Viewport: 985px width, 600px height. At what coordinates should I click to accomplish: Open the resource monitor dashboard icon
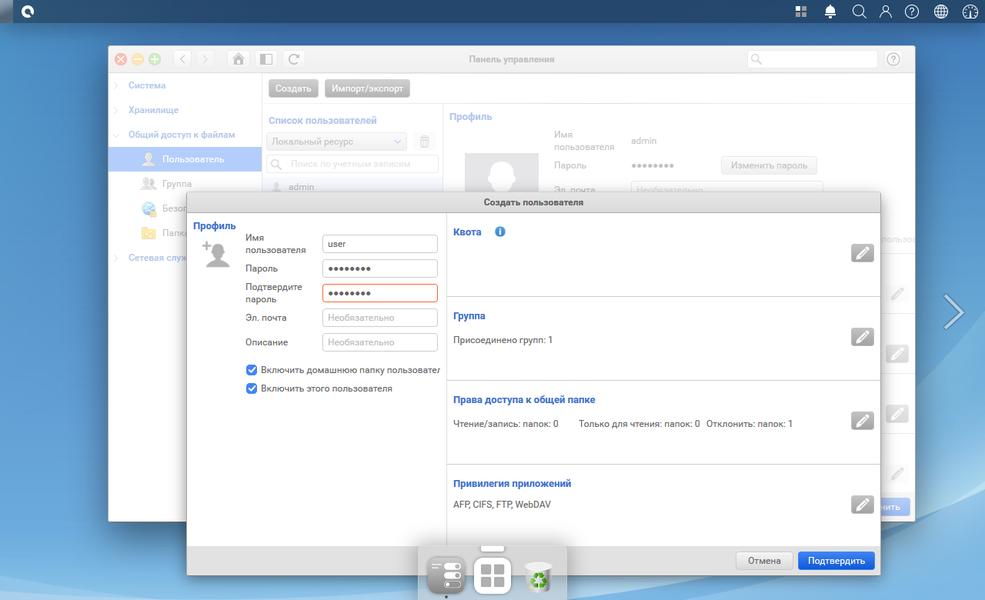(970, 11)
